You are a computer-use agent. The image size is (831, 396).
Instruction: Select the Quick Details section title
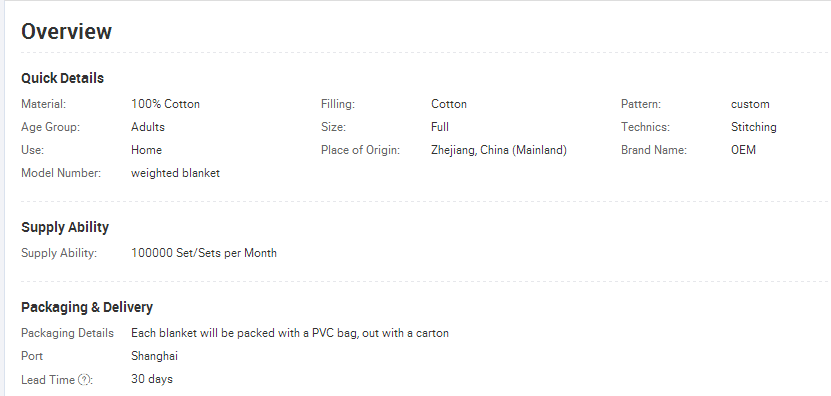(63, 78)
